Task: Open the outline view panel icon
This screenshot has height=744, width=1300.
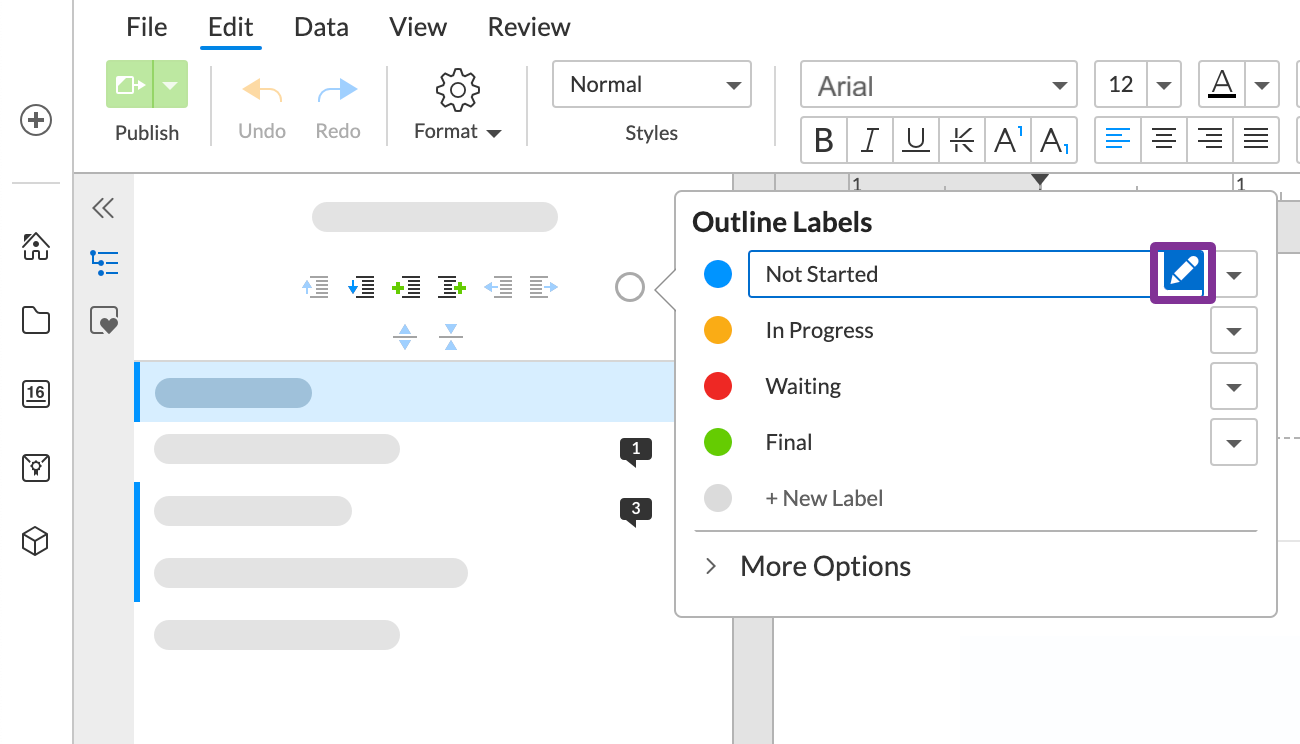Action: 104,263
